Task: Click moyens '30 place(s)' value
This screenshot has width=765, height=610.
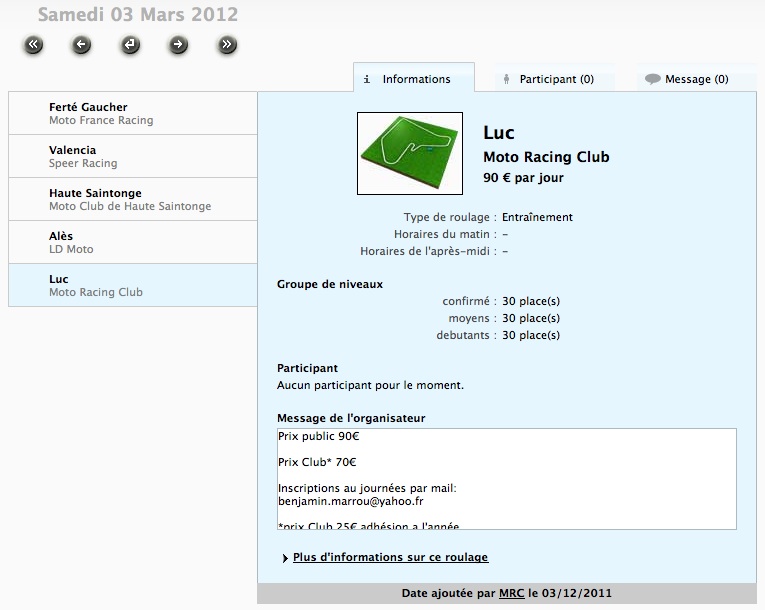Action: 531,318
